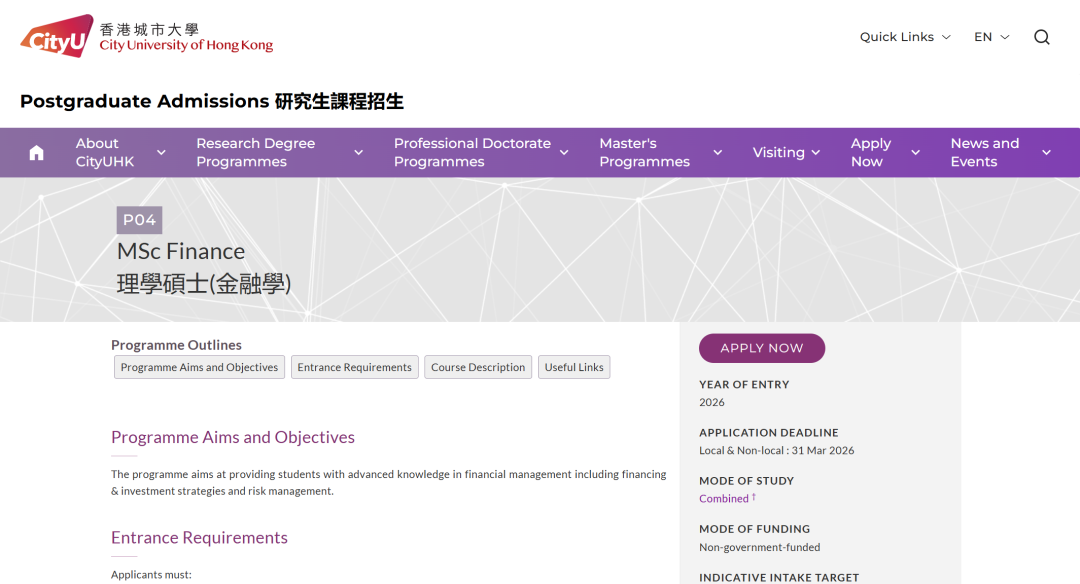Expand the About CityUHK chevron arrow
This screenshot has width=1080, height=584.
coord(162,152)
